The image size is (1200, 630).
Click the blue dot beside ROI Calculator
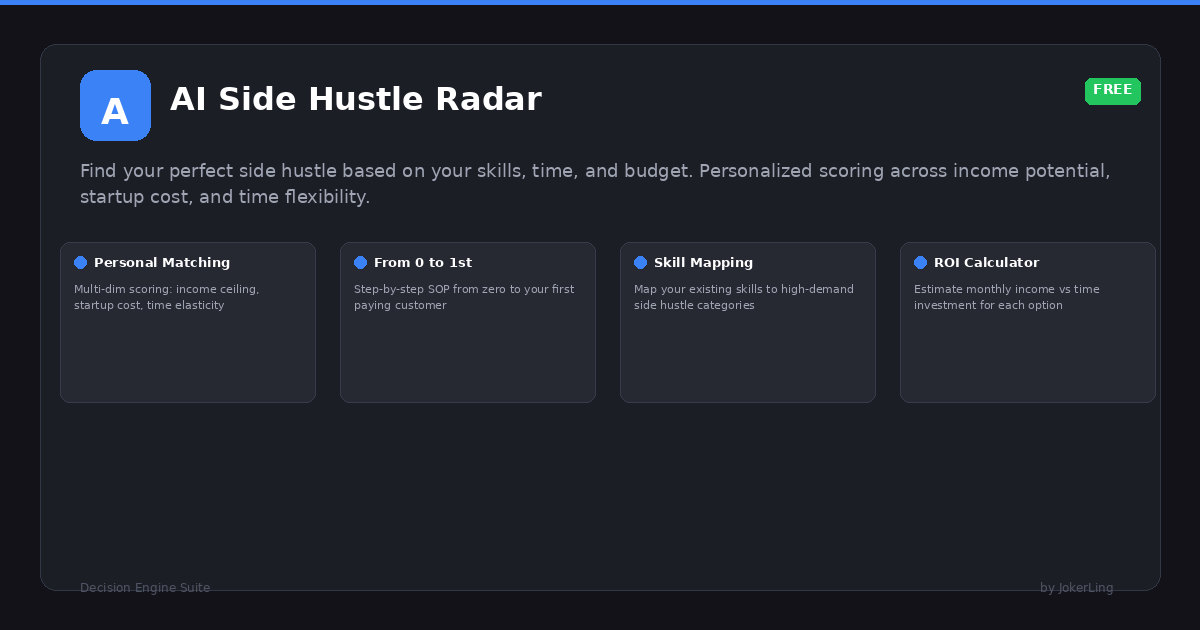[921, 263]
